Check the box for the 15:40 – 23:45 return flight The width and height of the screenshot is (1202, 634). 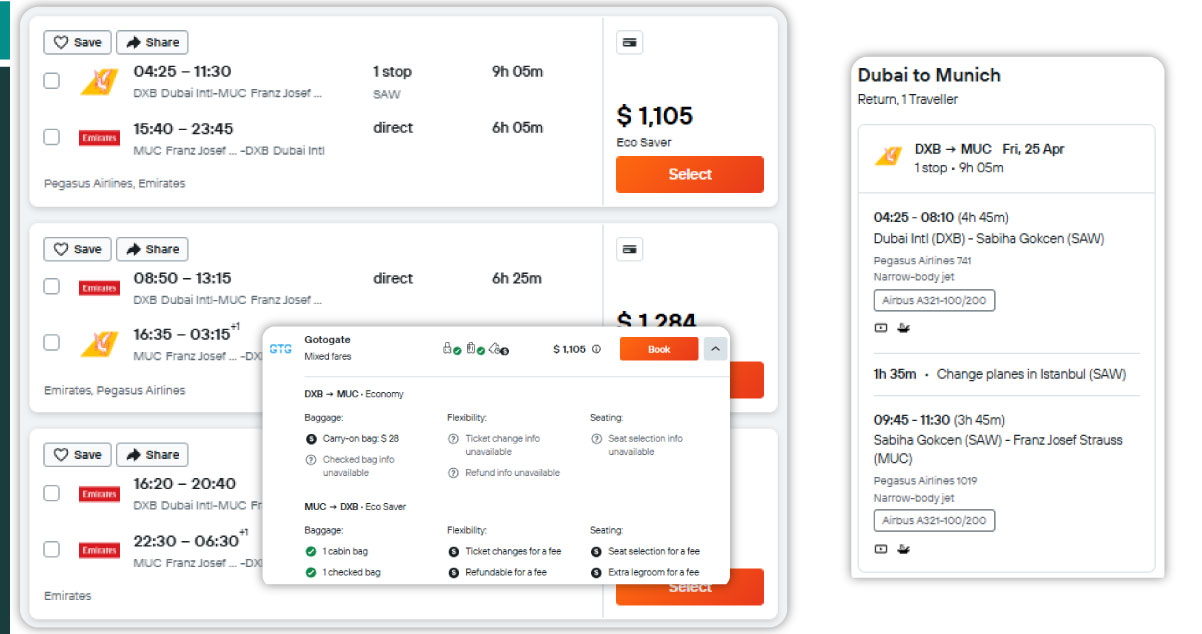point(51,137)
